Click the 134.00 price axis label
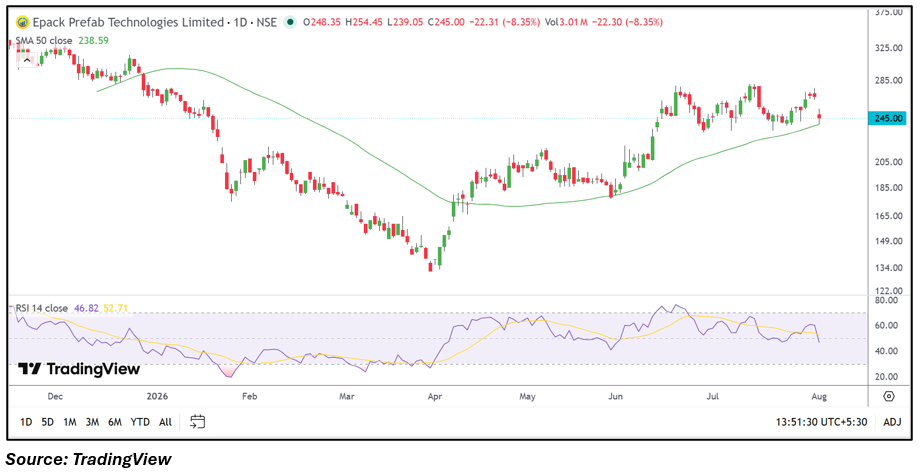Image resolution: width=923 pixels, height=472 pixels. click(889, 268)
